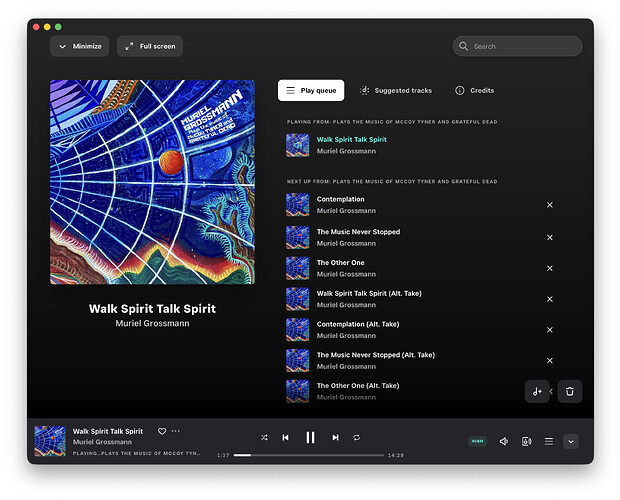The height and width of the screenshot is (500, 620).
Task: Click the Minimize button
Action: pos(79,46)
